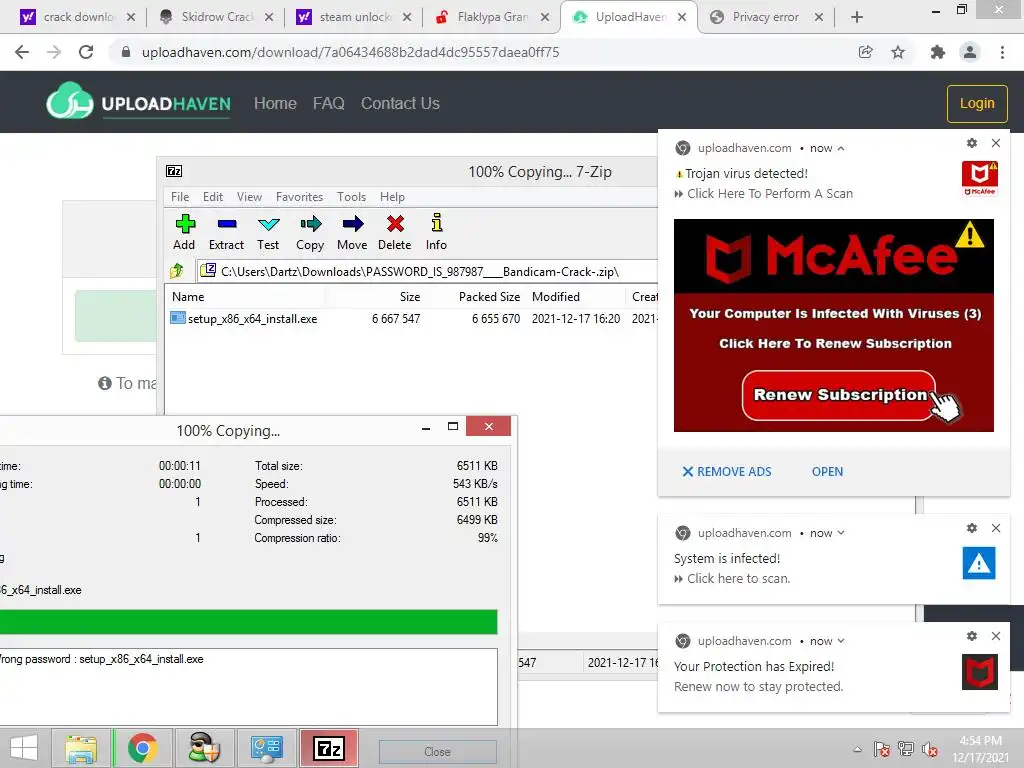Open File menu in 7-Zip
The width and height of the screenshot is (1024, 768).
[180, 197]
